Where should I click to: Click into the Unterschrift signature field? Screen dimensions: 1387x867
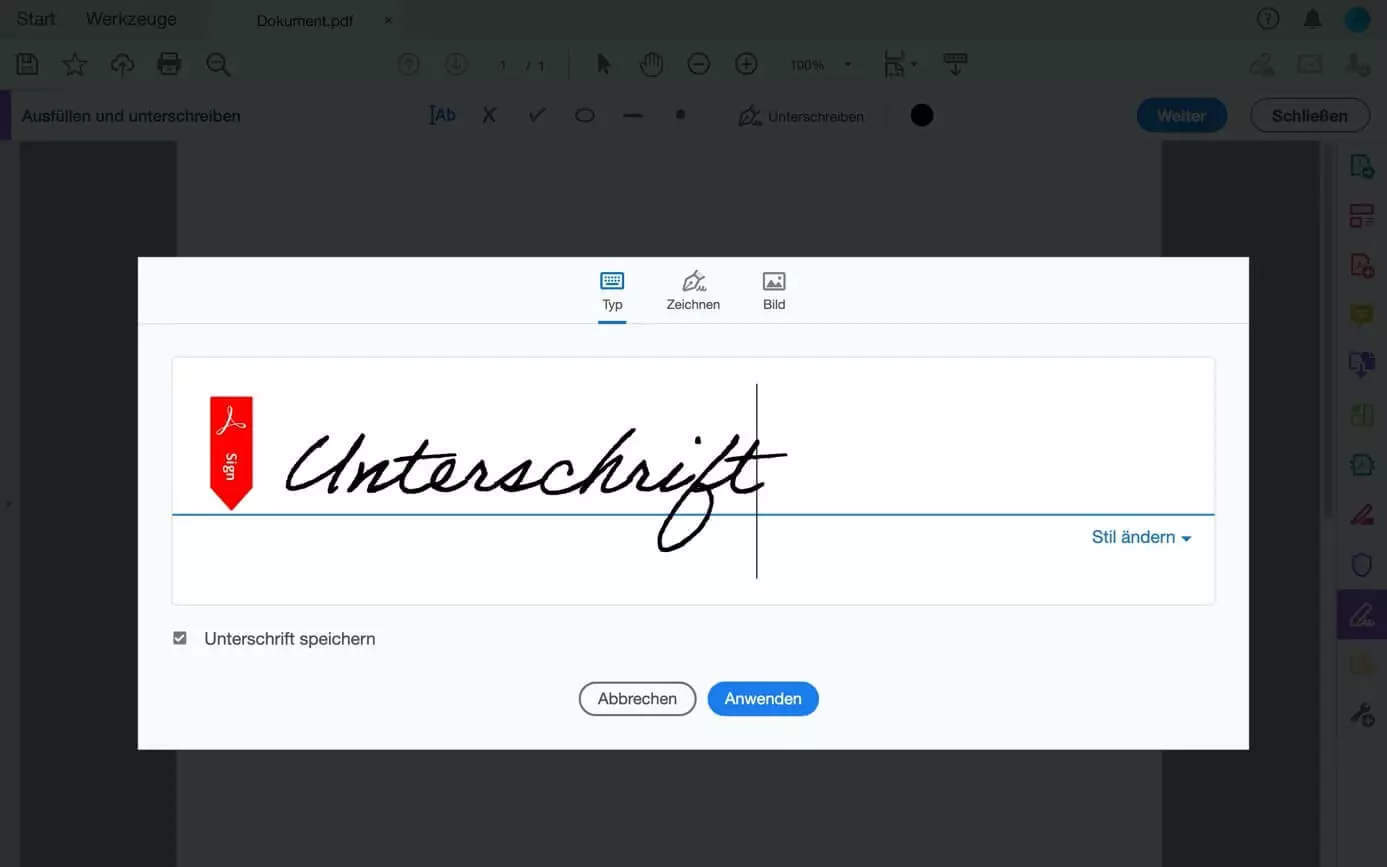(x=693, y=480)
